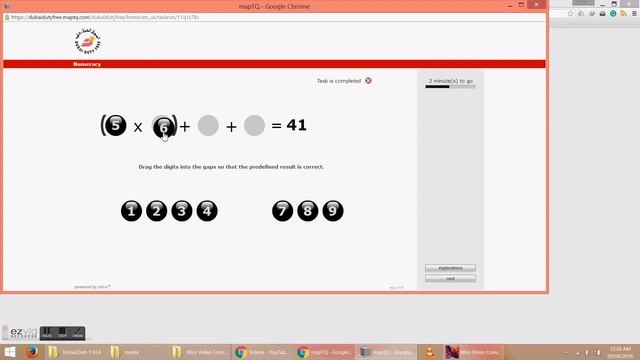Pick the digit 8 ball
The image size is (640, 360).
click(308, 211)
